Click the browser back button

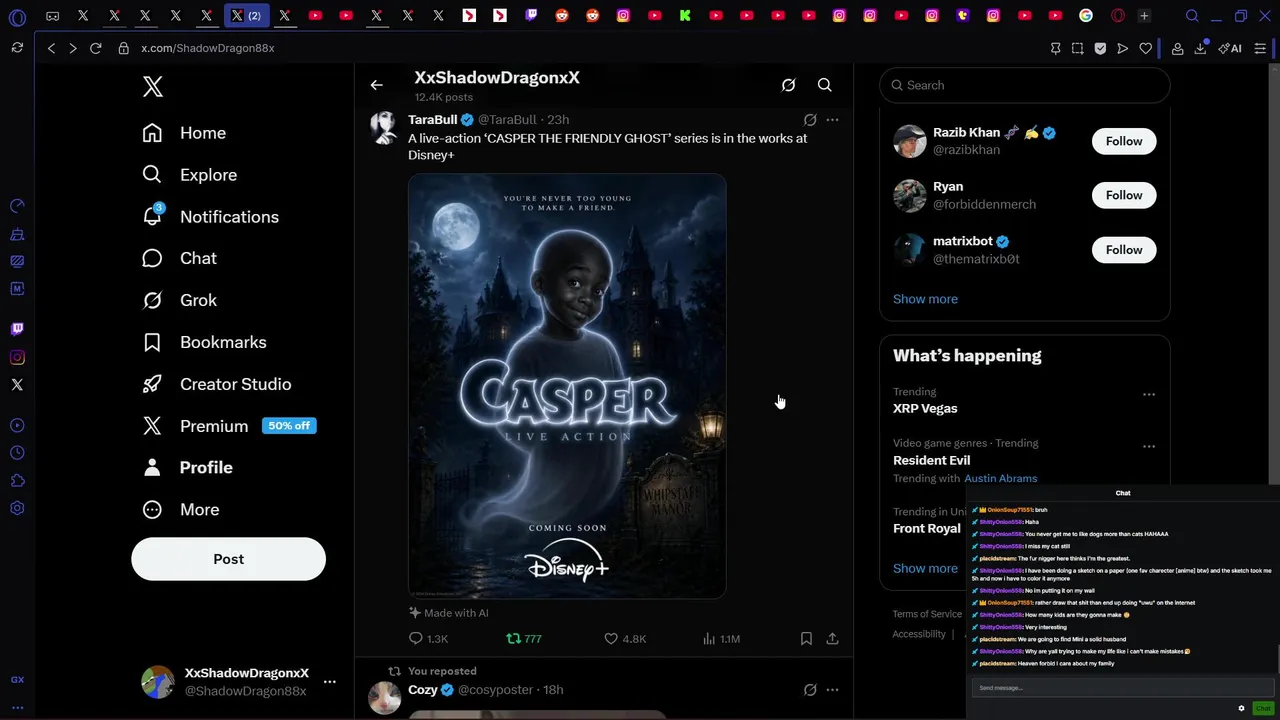[x=51, y=48]
